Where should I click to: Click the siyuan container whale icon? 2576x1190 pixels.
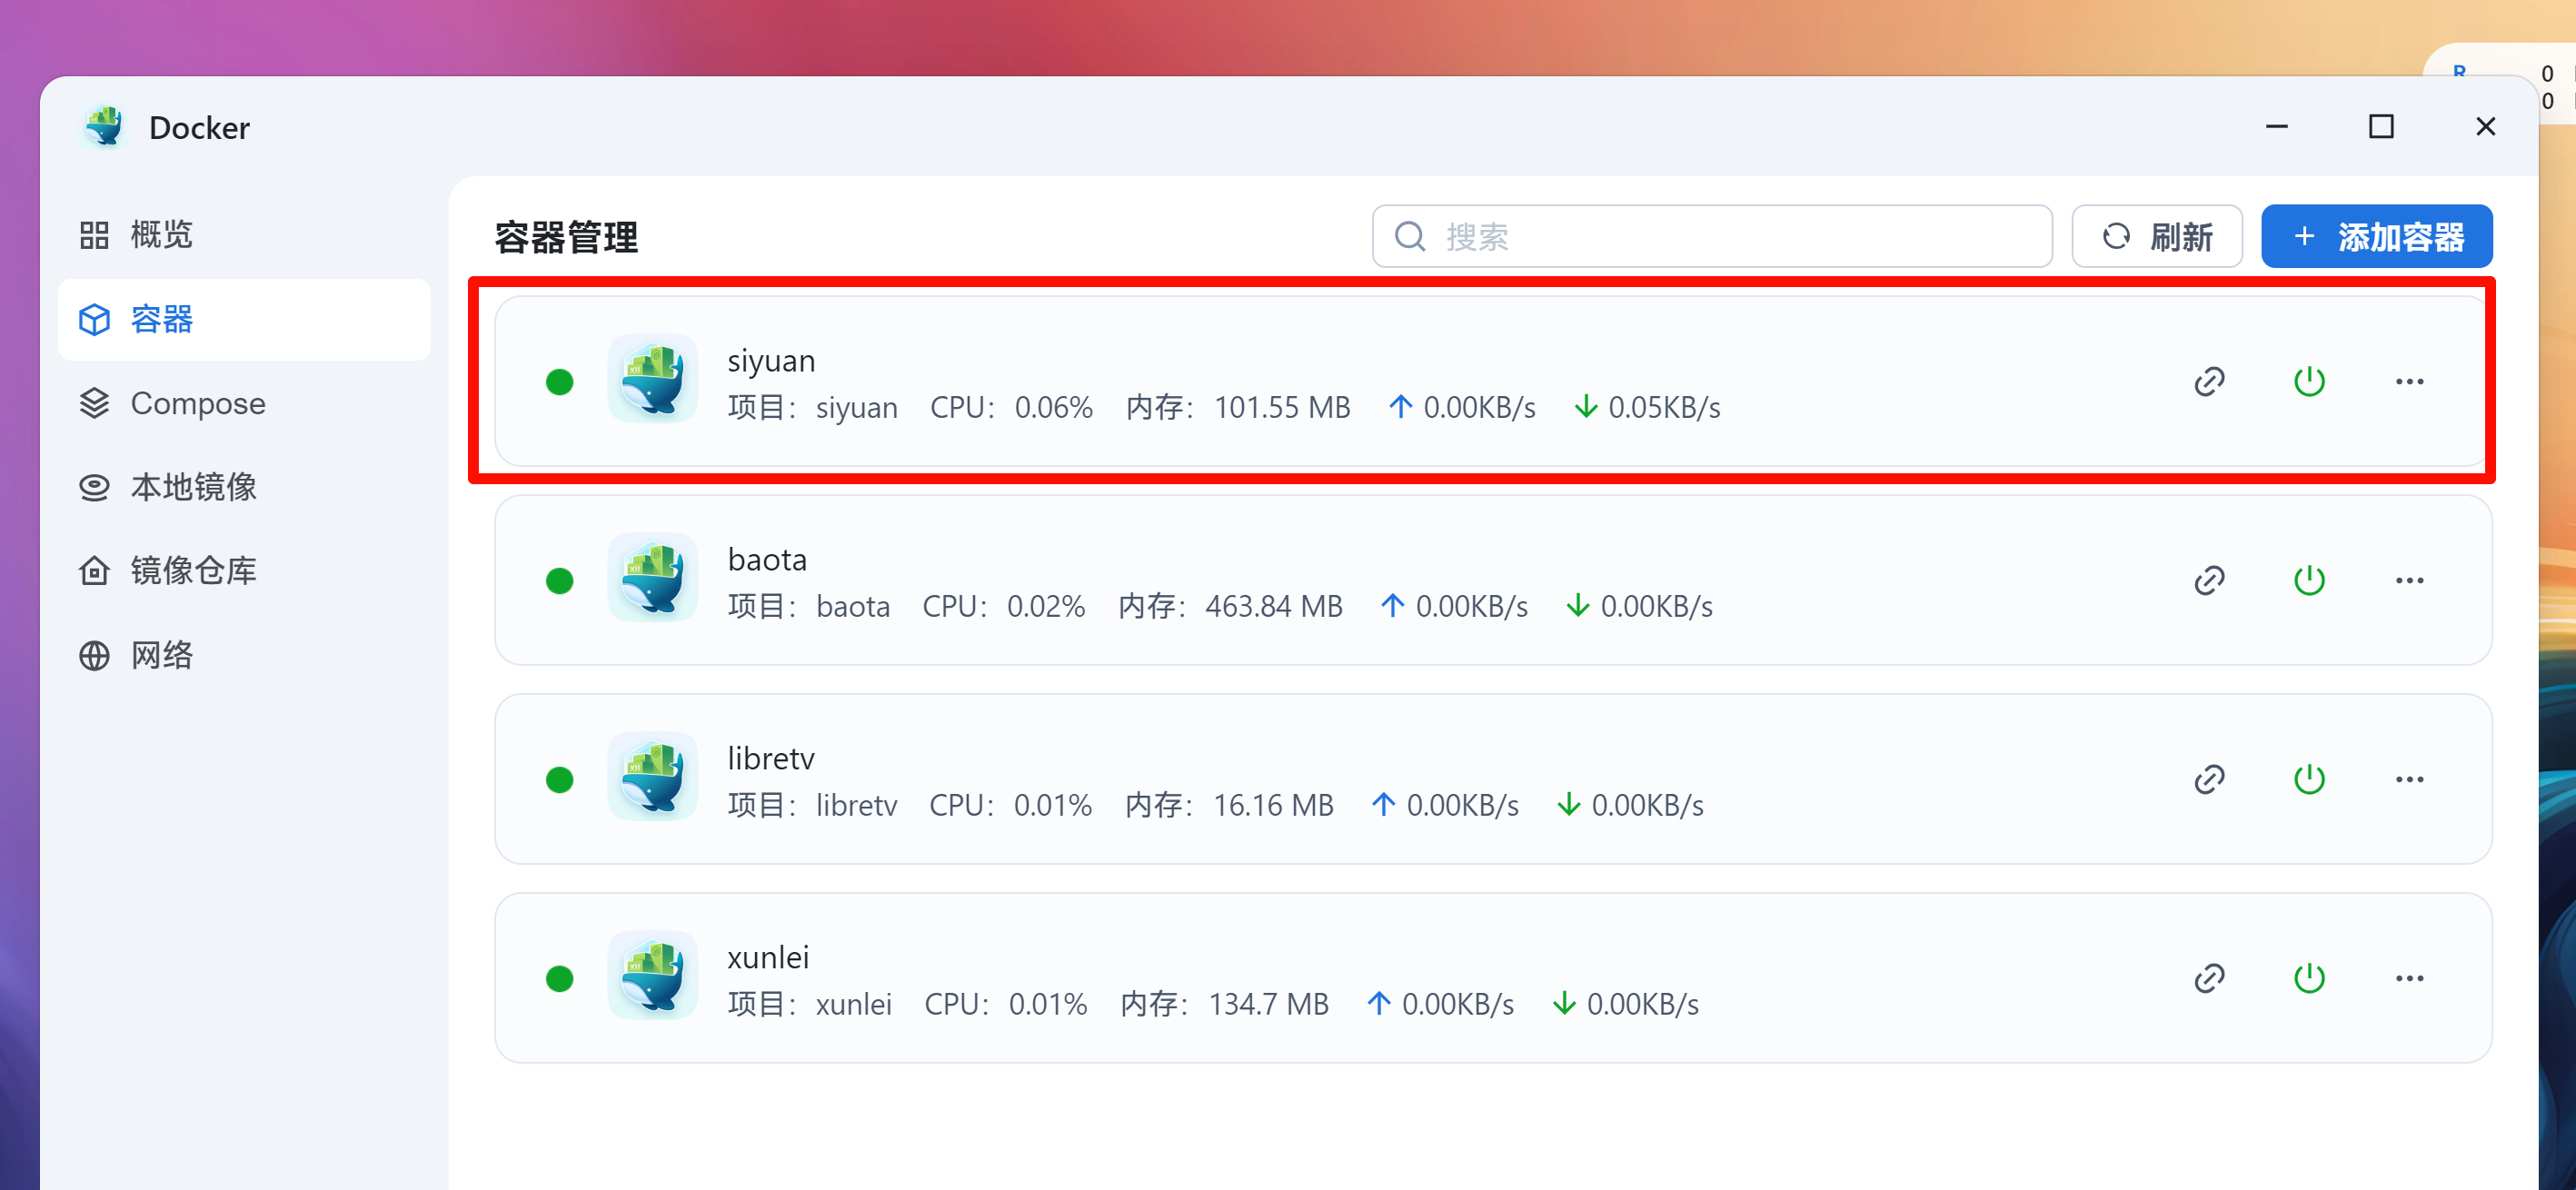pos(652,379)
